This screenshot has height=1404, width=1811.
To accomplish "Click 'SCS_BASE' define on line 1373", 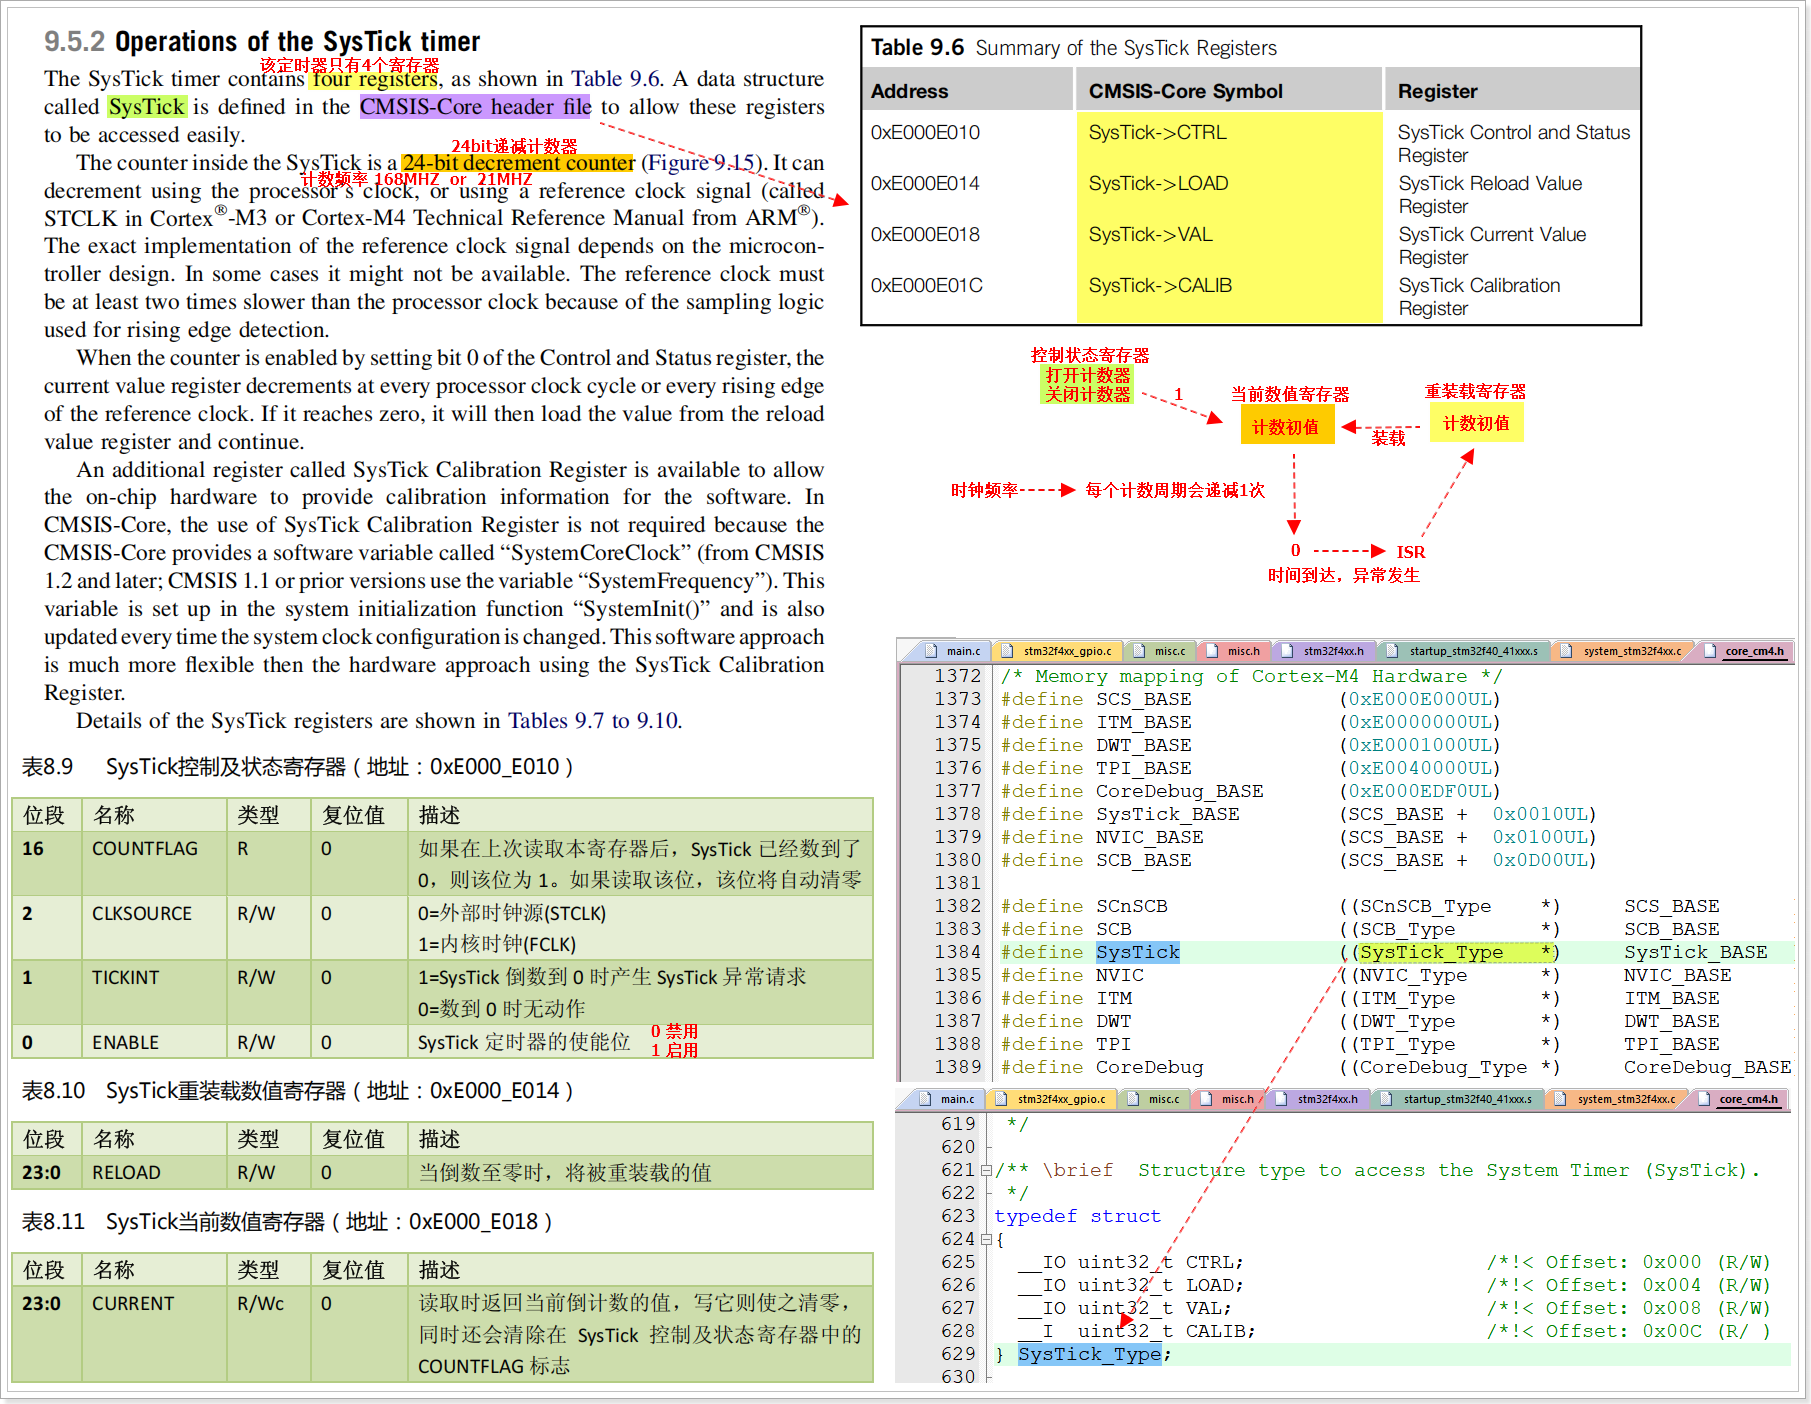I will pyautogui.click(x=1144, y=699).
